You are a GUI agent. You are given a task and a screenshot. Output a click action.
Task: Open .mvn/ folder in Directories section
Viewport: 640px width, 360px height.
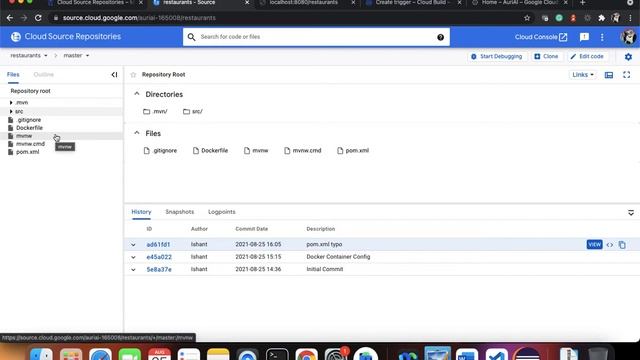click(155, 111)
